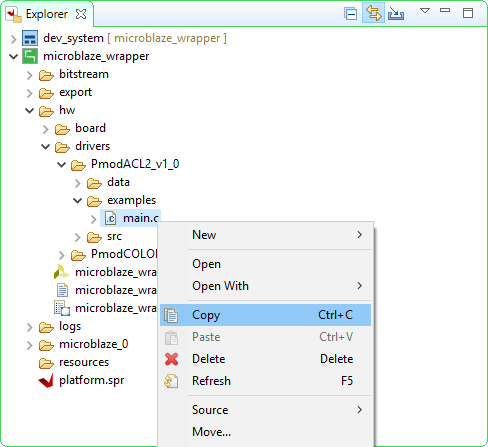Click the red X Delete icon
The height and width of the screenshot is (447, 488).
click(x=171, y=359)
